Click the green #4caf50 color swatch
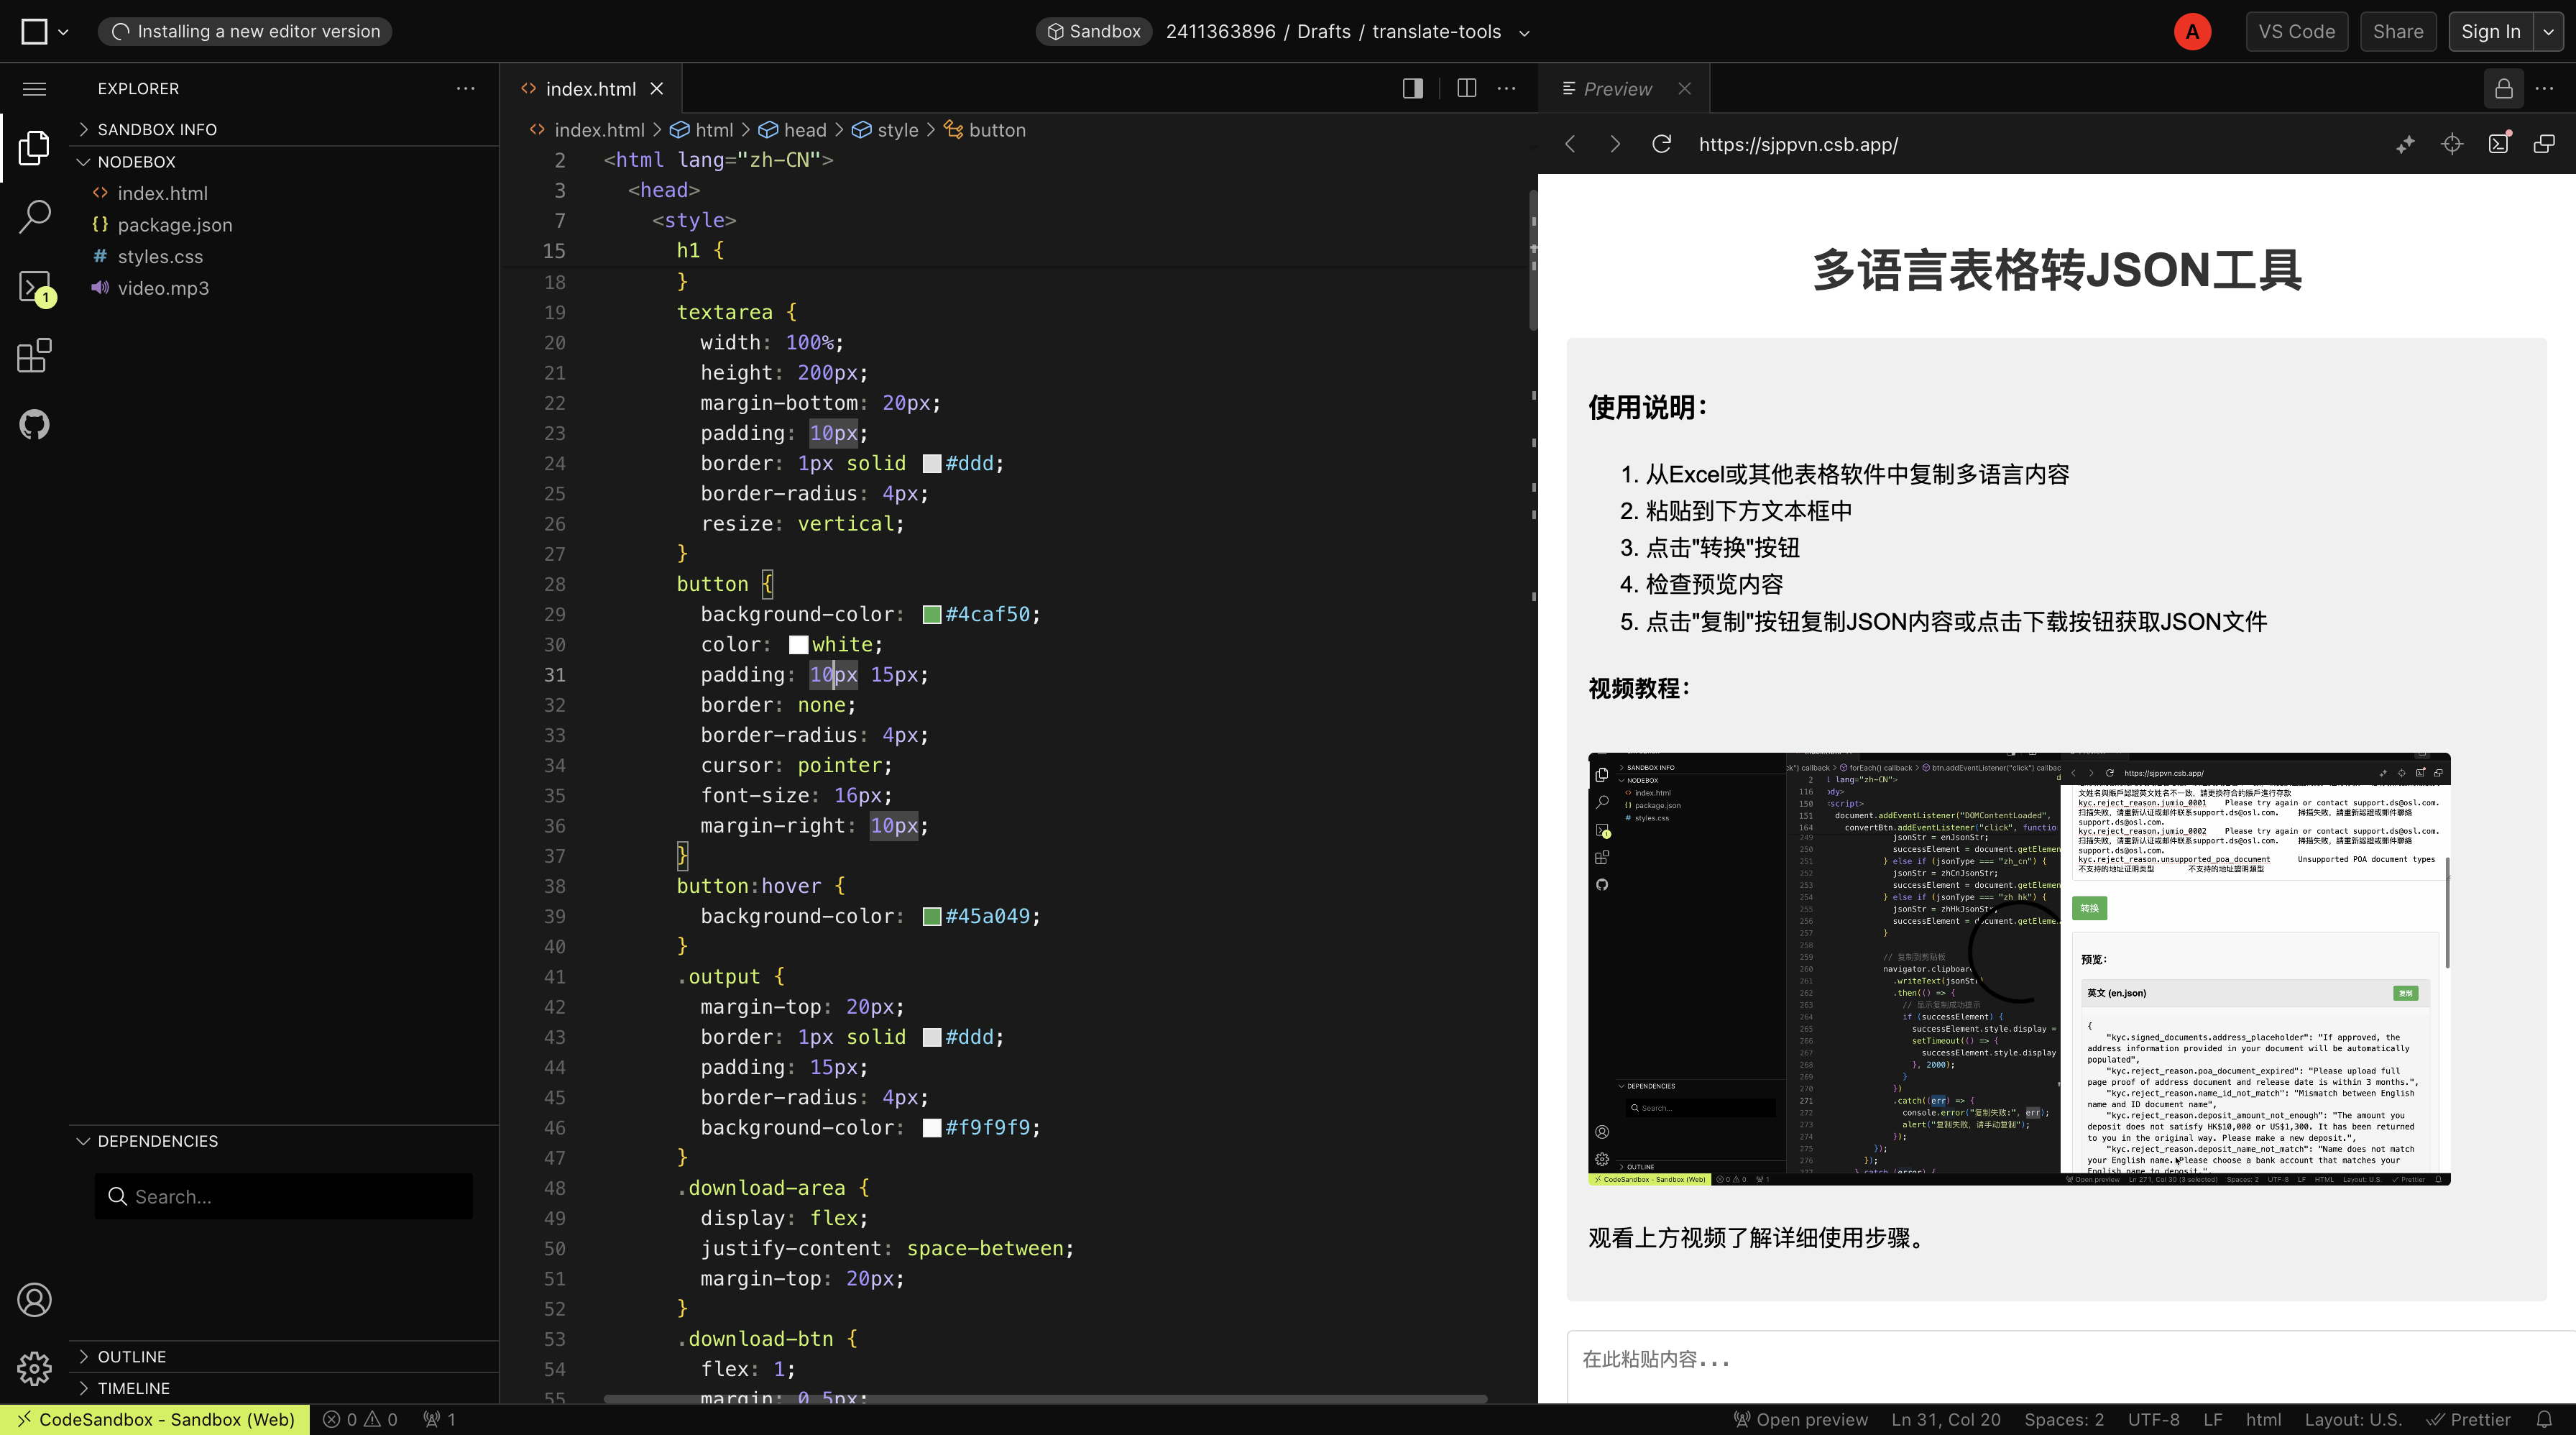 coord(931,614)
